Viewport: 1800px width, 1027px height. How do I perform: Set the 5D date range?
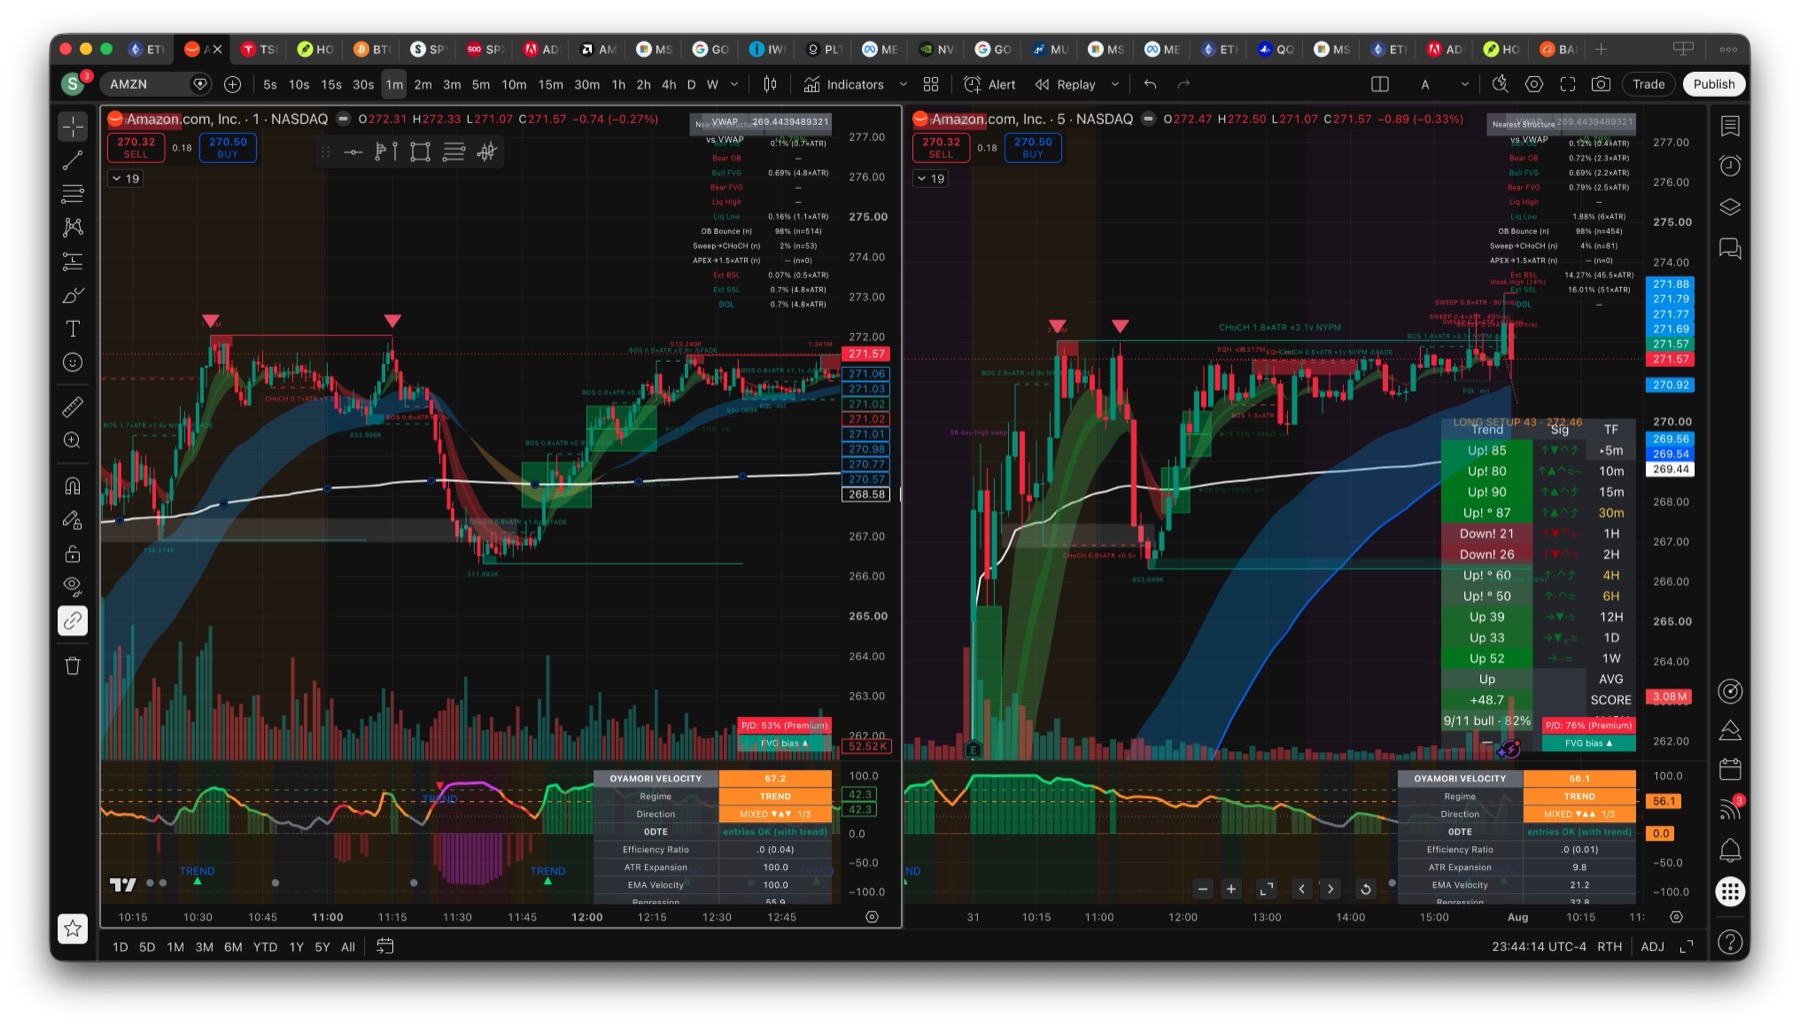(147, 947)
